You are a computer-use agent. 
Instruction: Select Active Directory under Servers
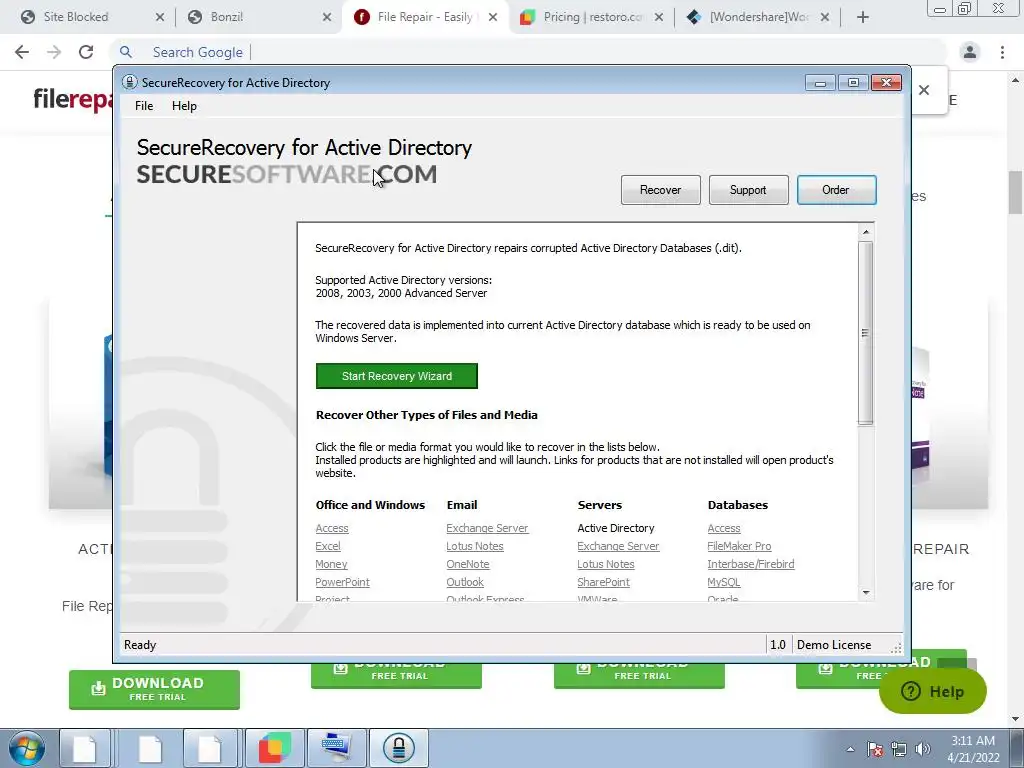[616, 528]
